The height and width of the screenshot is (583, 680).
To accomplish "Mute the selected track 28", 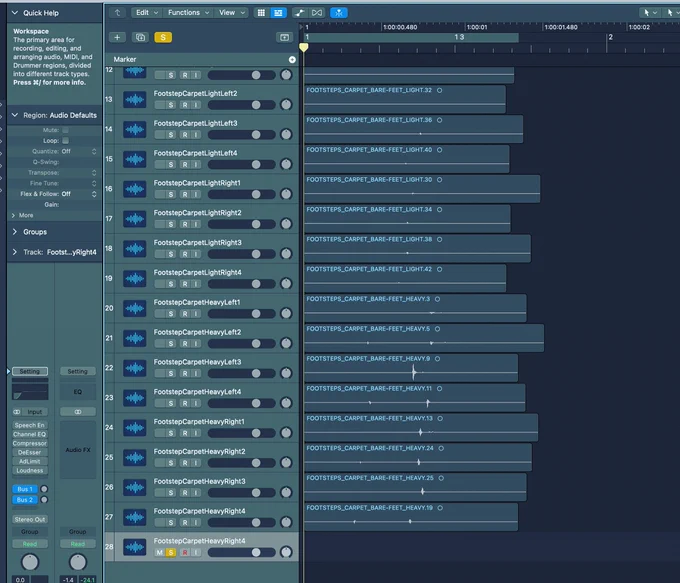I will point(159,552).
